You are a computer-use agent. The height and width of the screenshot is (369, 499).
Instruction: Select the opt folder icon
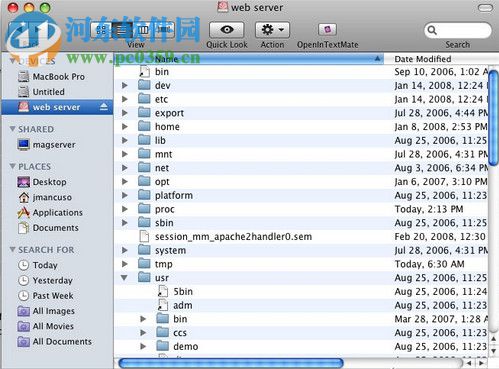click(144, 181)
